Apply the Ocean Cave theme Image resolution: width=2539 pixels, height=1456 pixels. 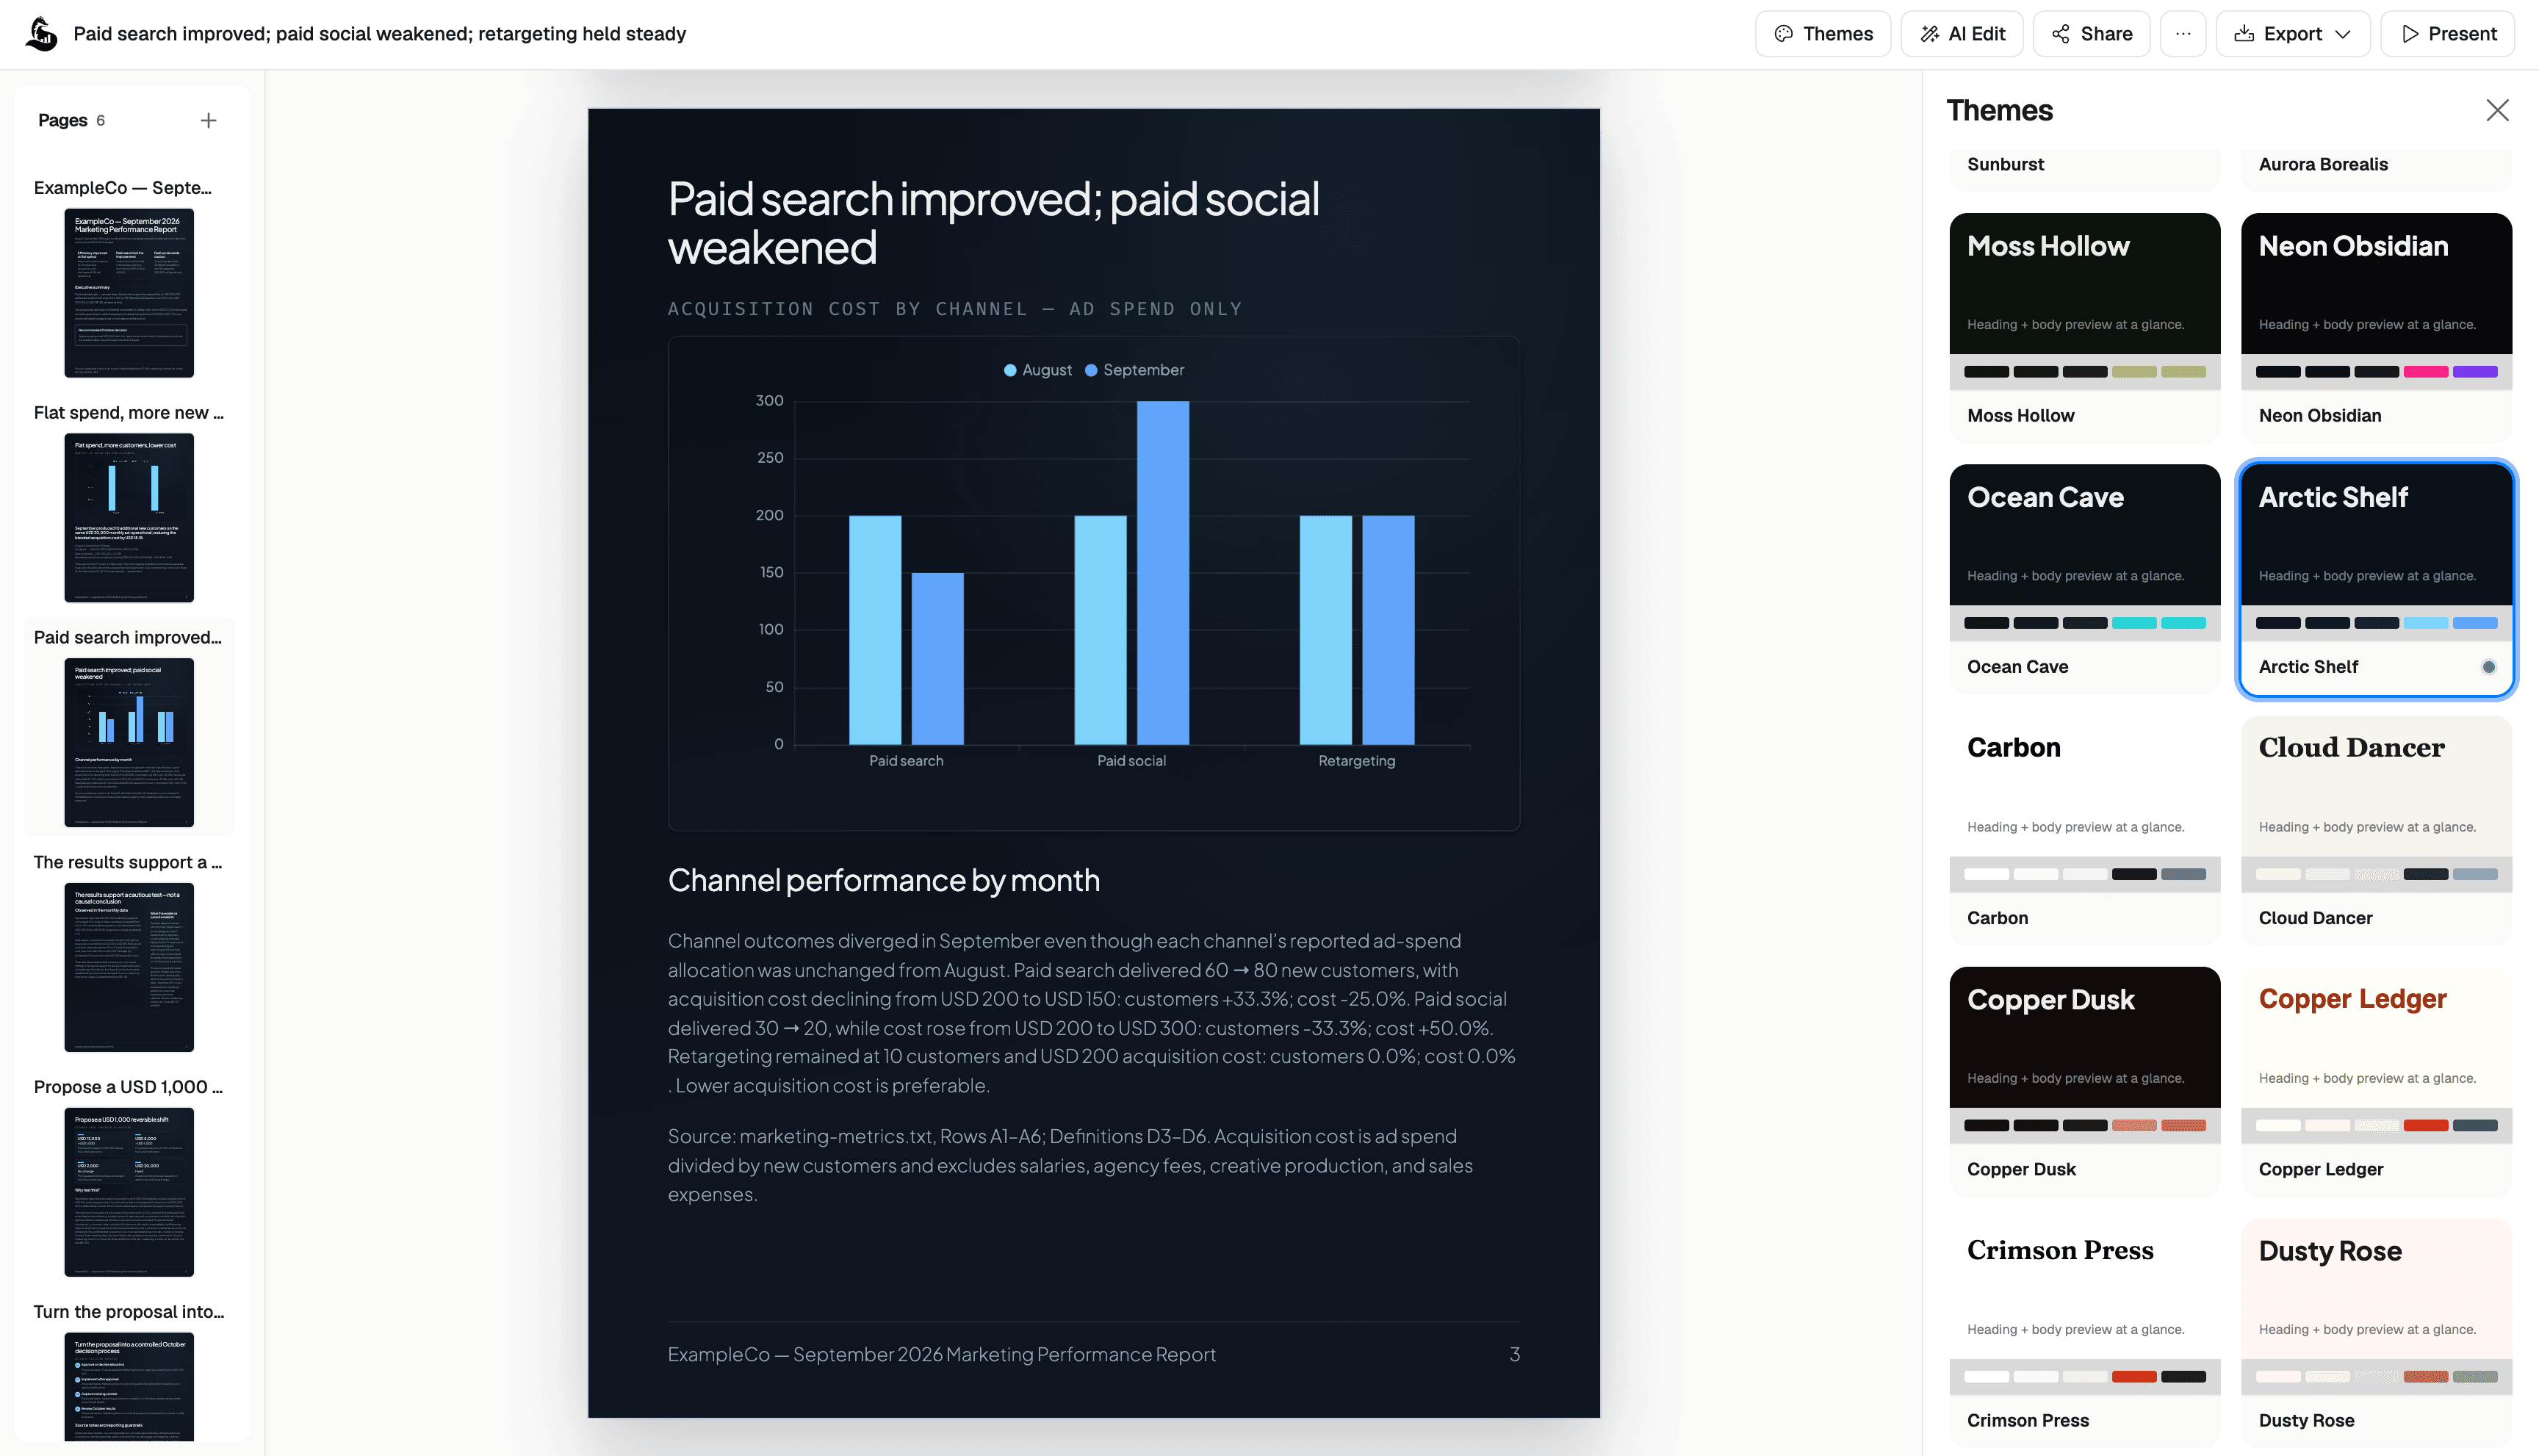(x=2084, y=578)
